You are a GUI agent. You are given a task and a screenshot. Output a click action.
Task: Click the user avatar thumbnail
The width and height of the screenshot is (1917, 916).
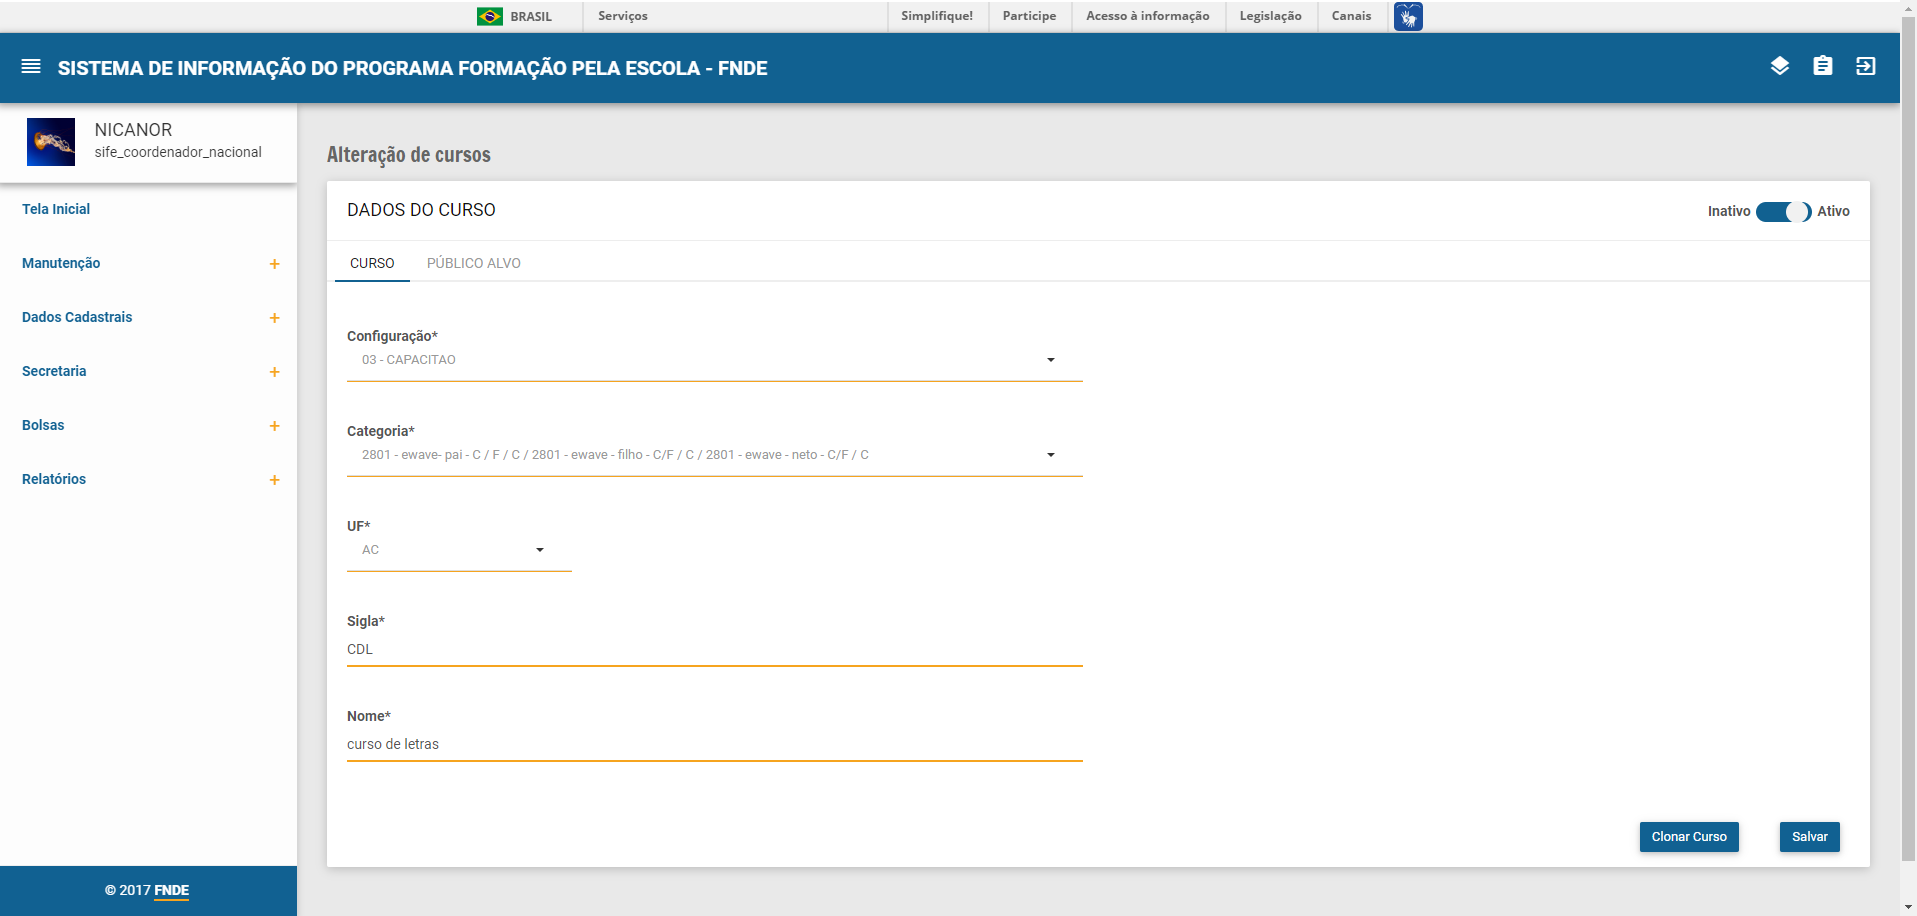(51, 142)
